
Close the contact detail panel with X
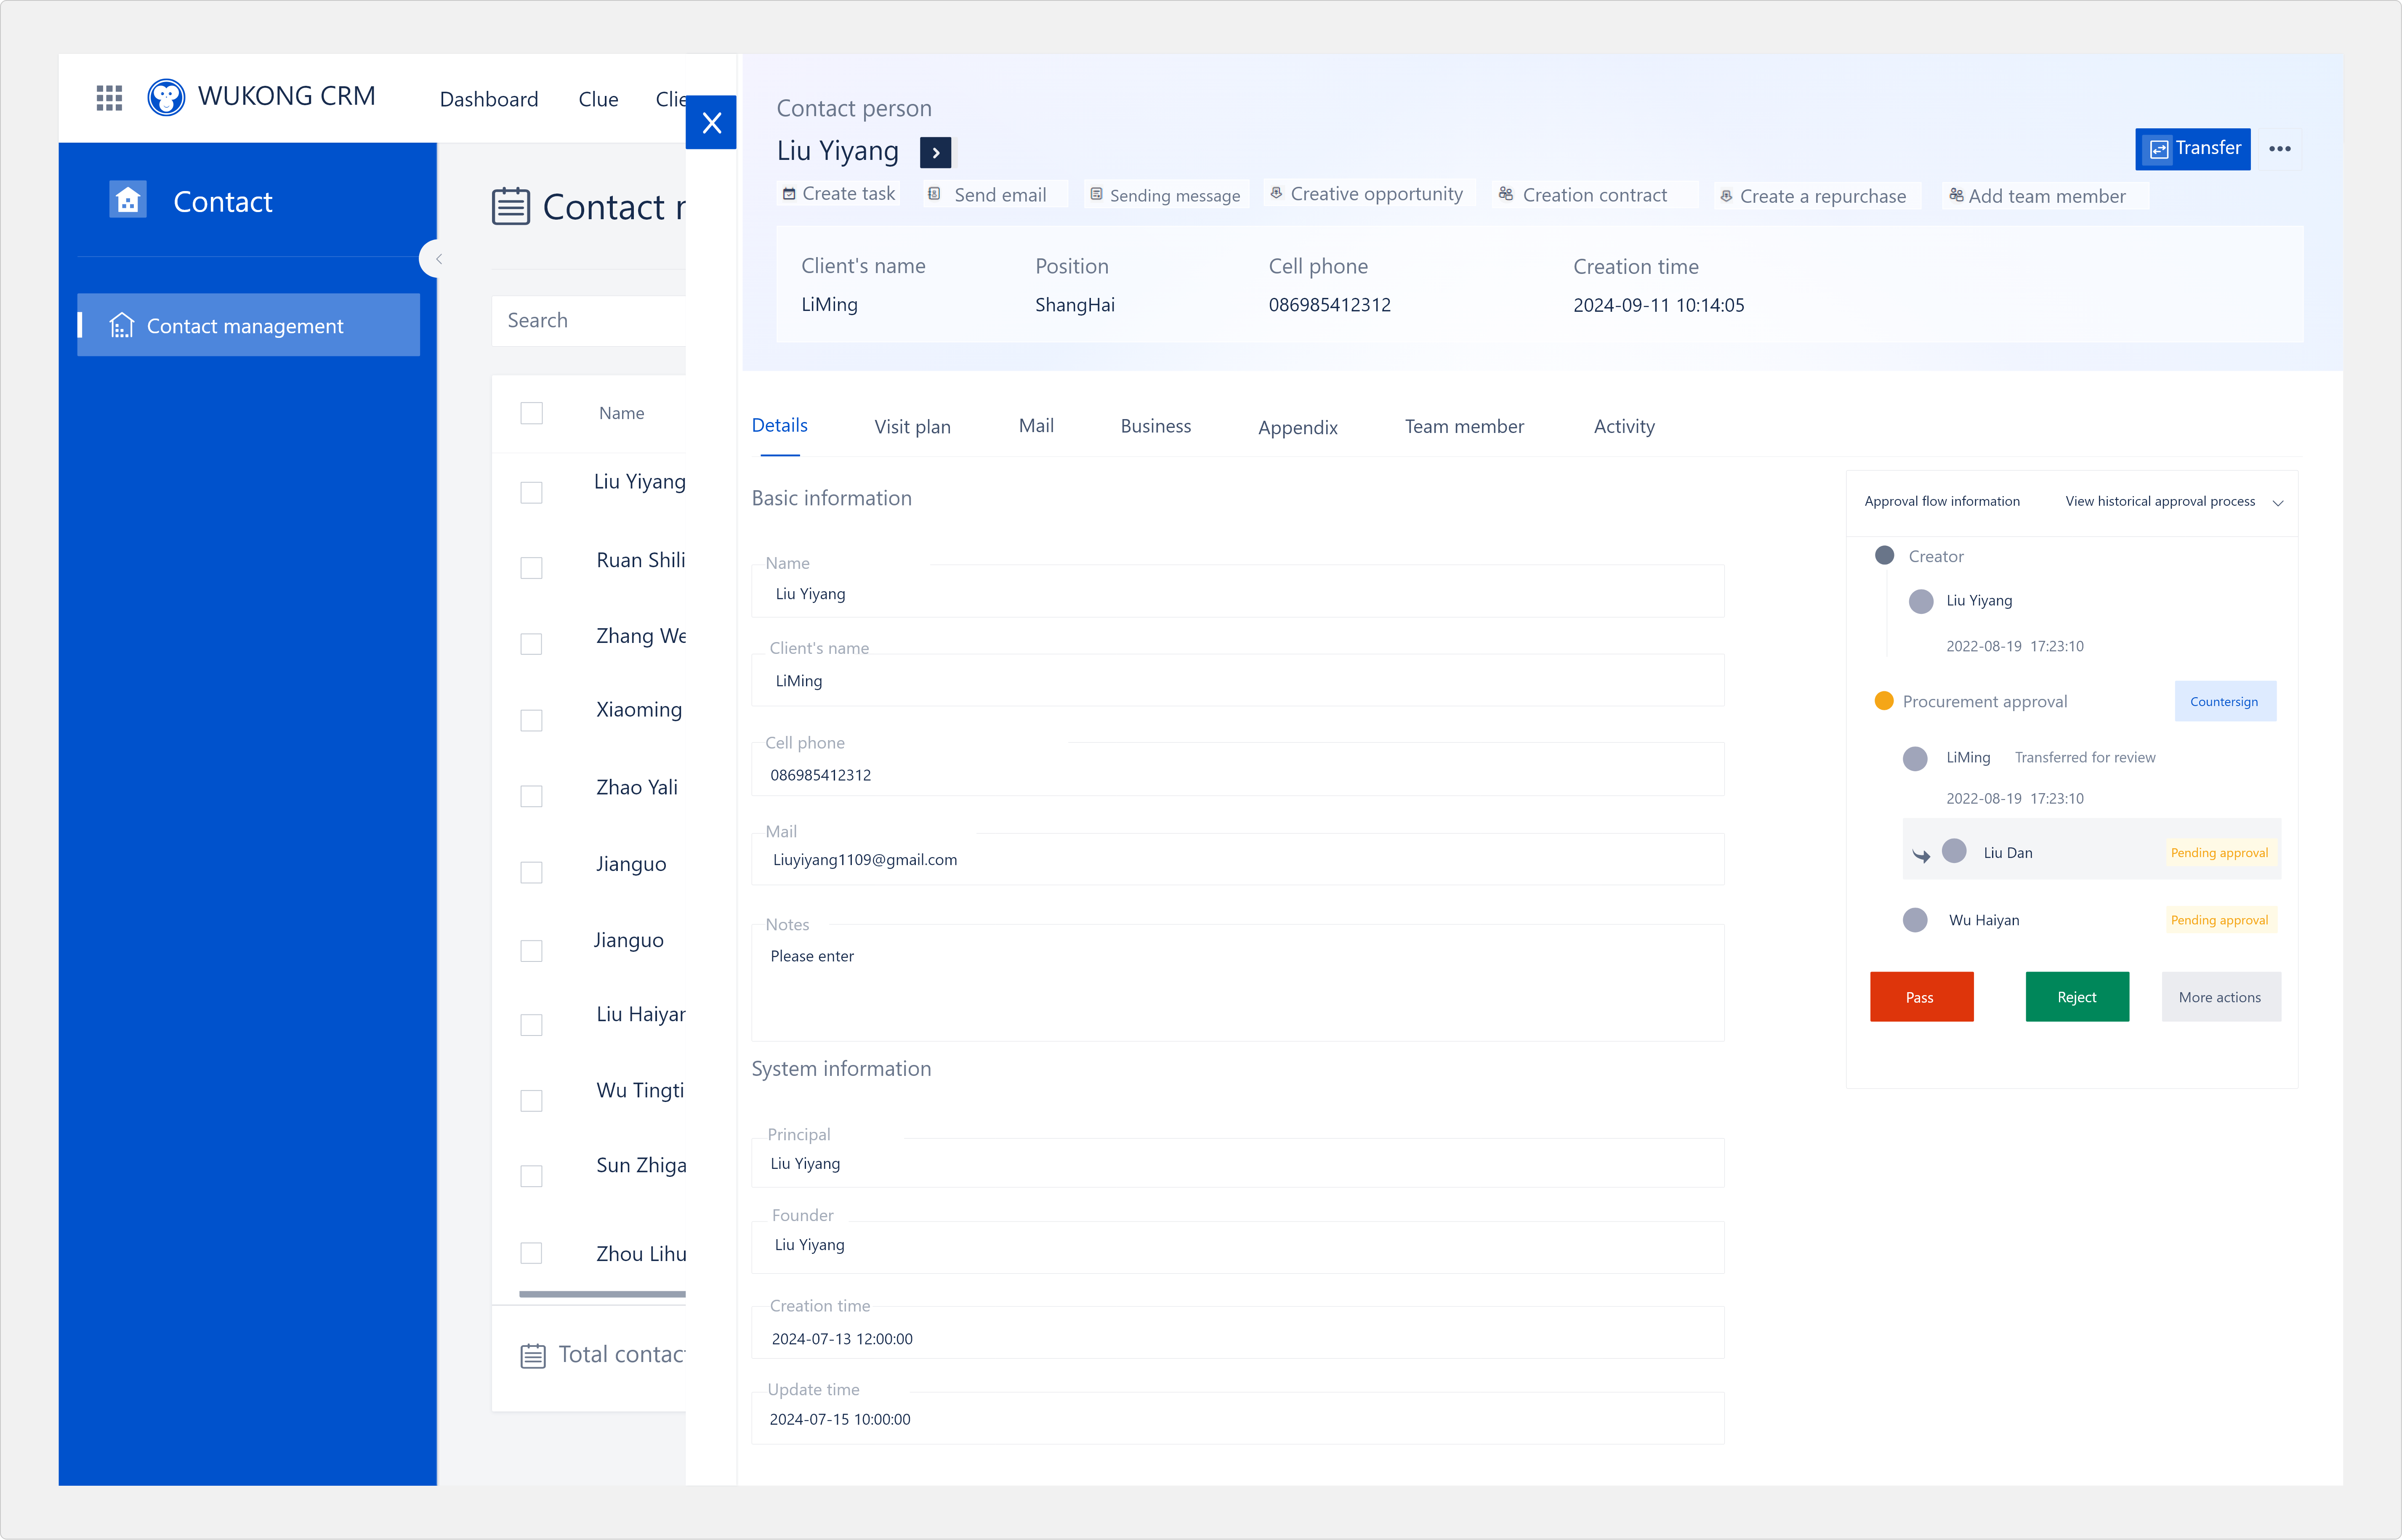pos(711,123)
